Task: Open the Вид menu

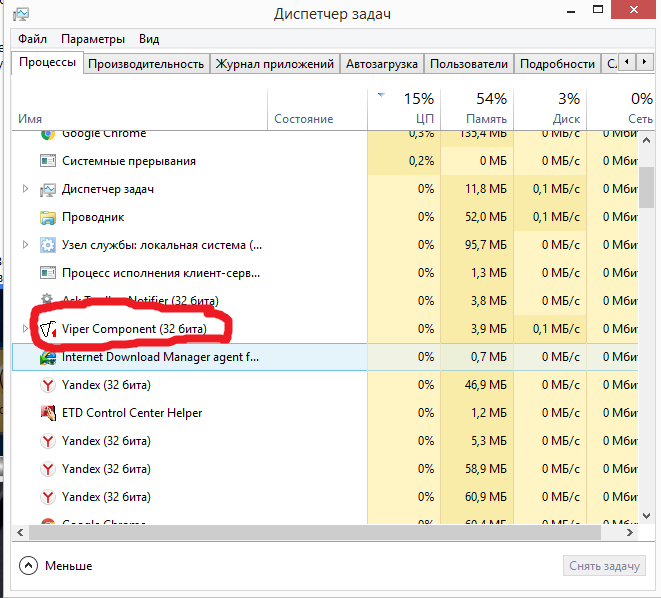Action: (x=149, y=39)
